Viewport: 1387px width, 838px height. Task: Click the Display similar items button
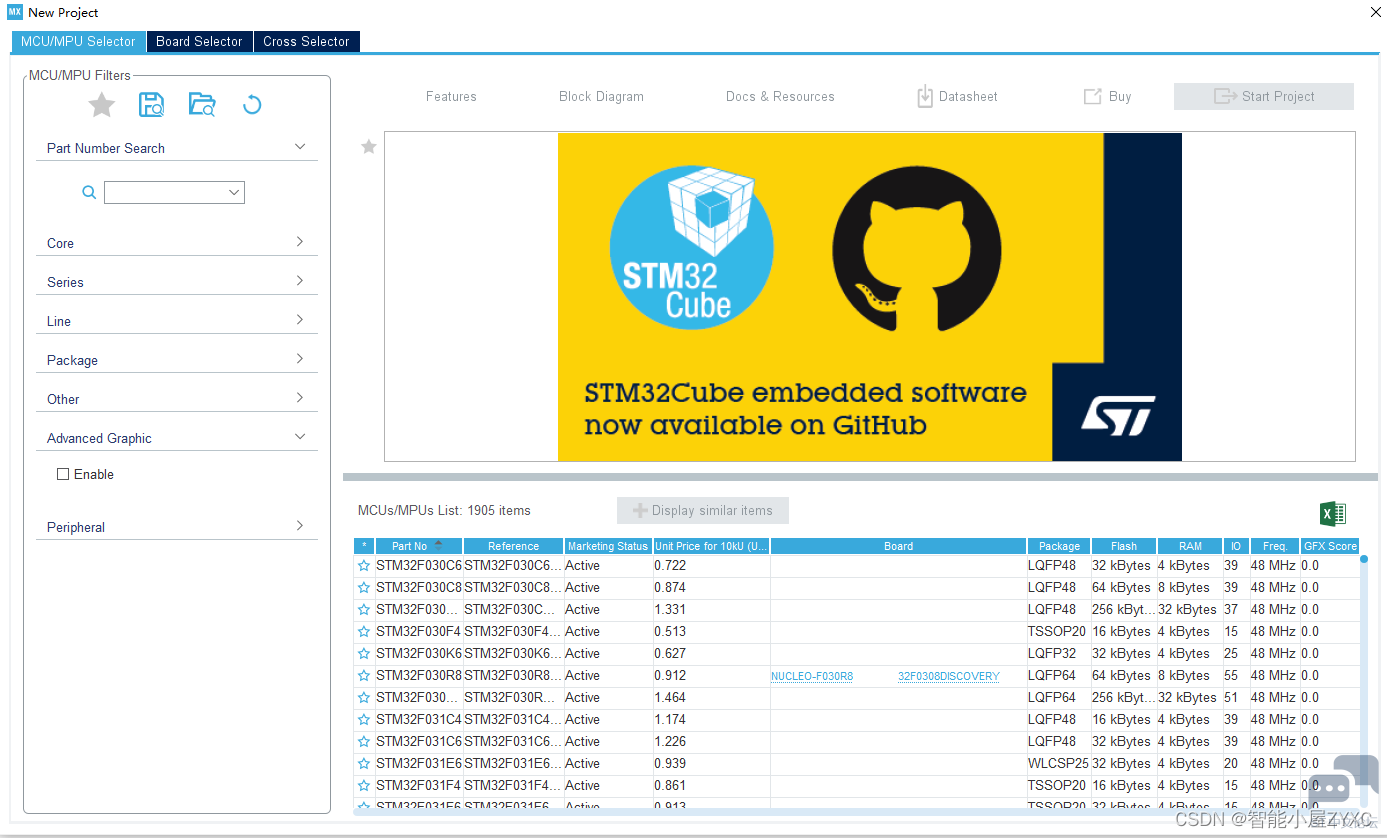coord(703,510)
